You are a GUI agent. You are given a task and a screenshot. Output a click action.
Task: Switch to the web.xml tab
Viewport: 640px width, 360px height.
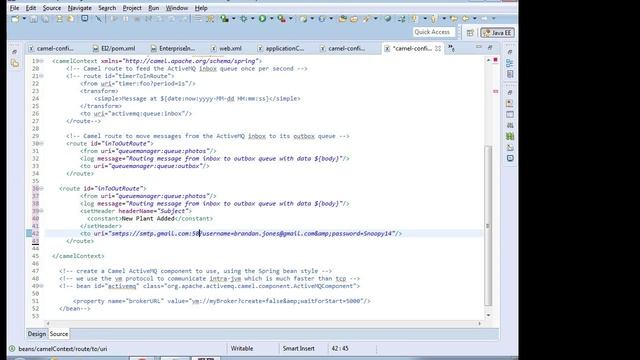pyautogui.click(x=227, y=48)
